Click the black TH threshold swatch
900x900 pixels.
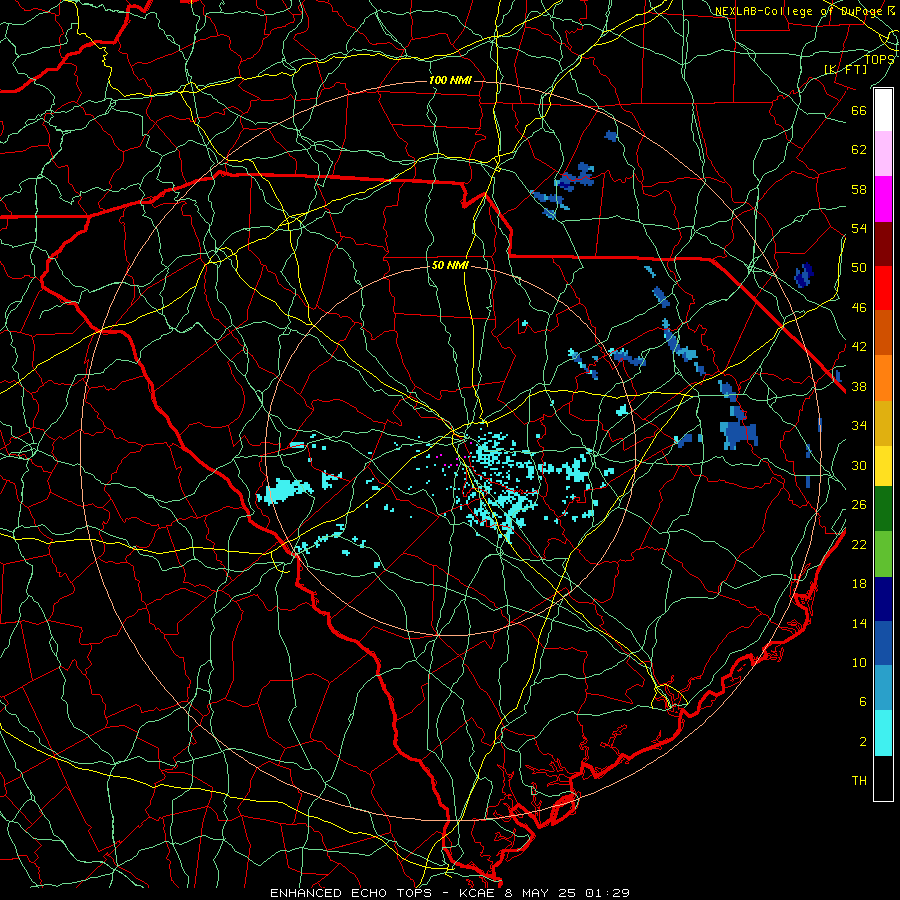[x=883, y=778]
